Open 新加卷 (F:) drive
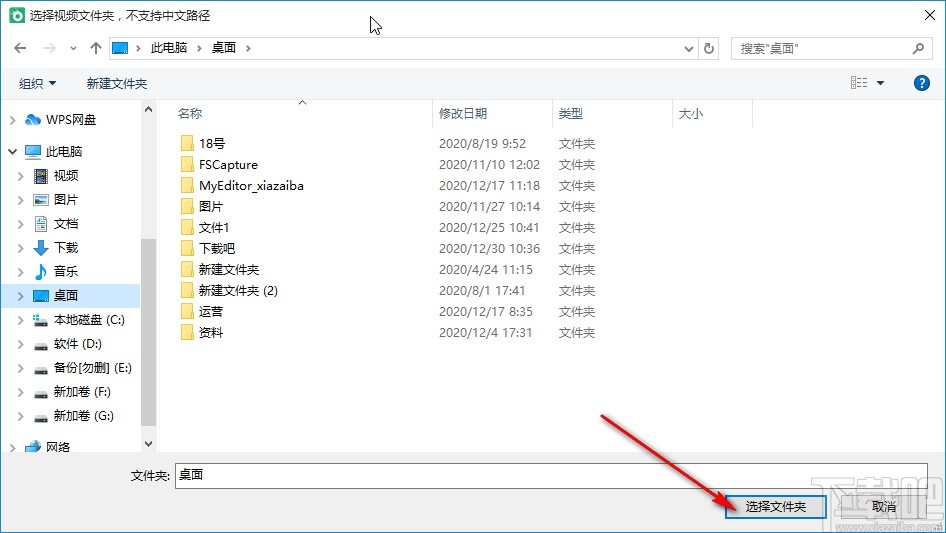This screenshot has height=533, width=946. [x=82, y=392]
